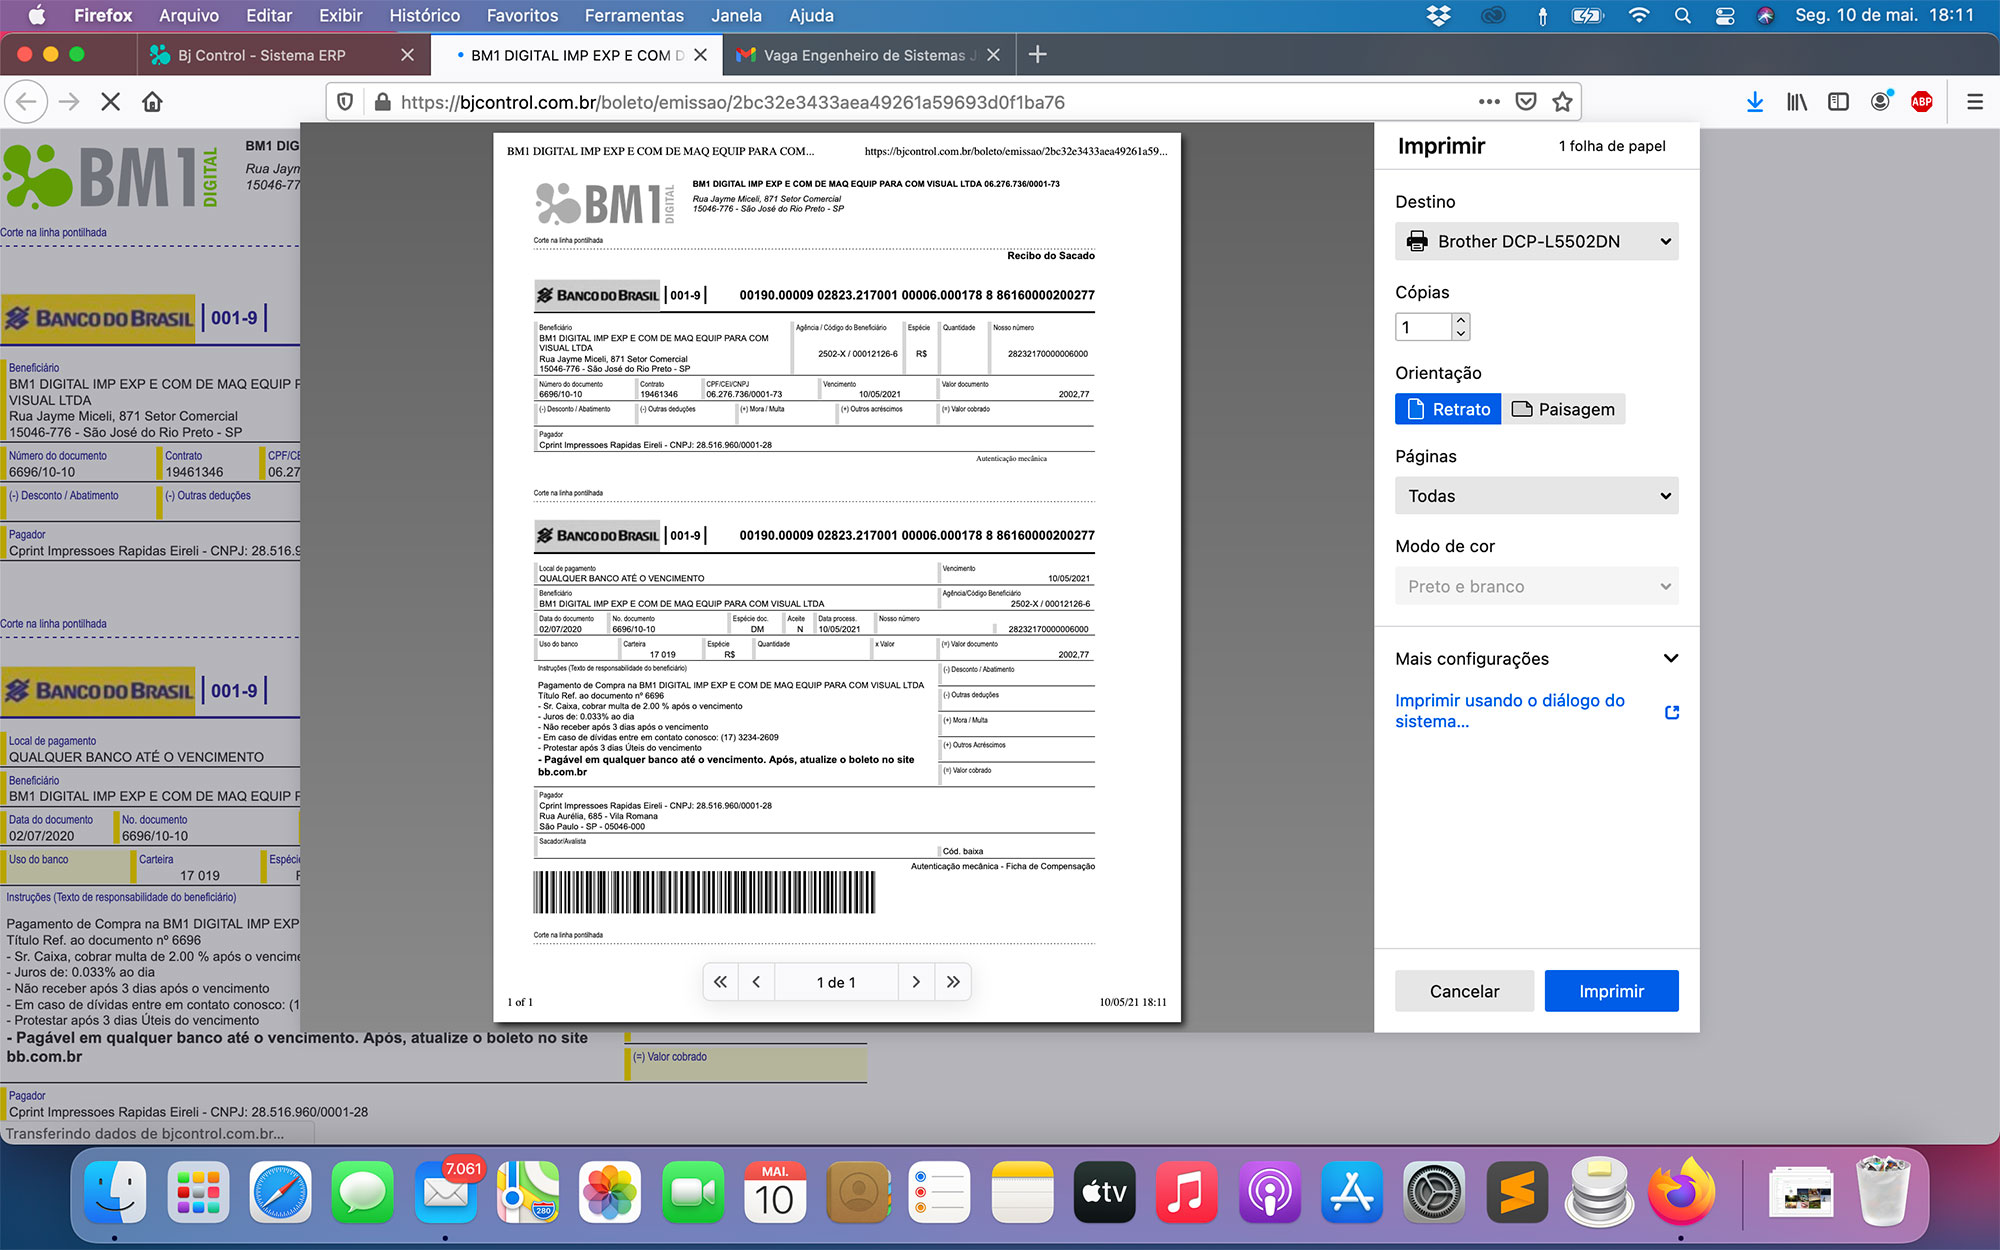Click the Adblock Plus extension icon

1921,102
